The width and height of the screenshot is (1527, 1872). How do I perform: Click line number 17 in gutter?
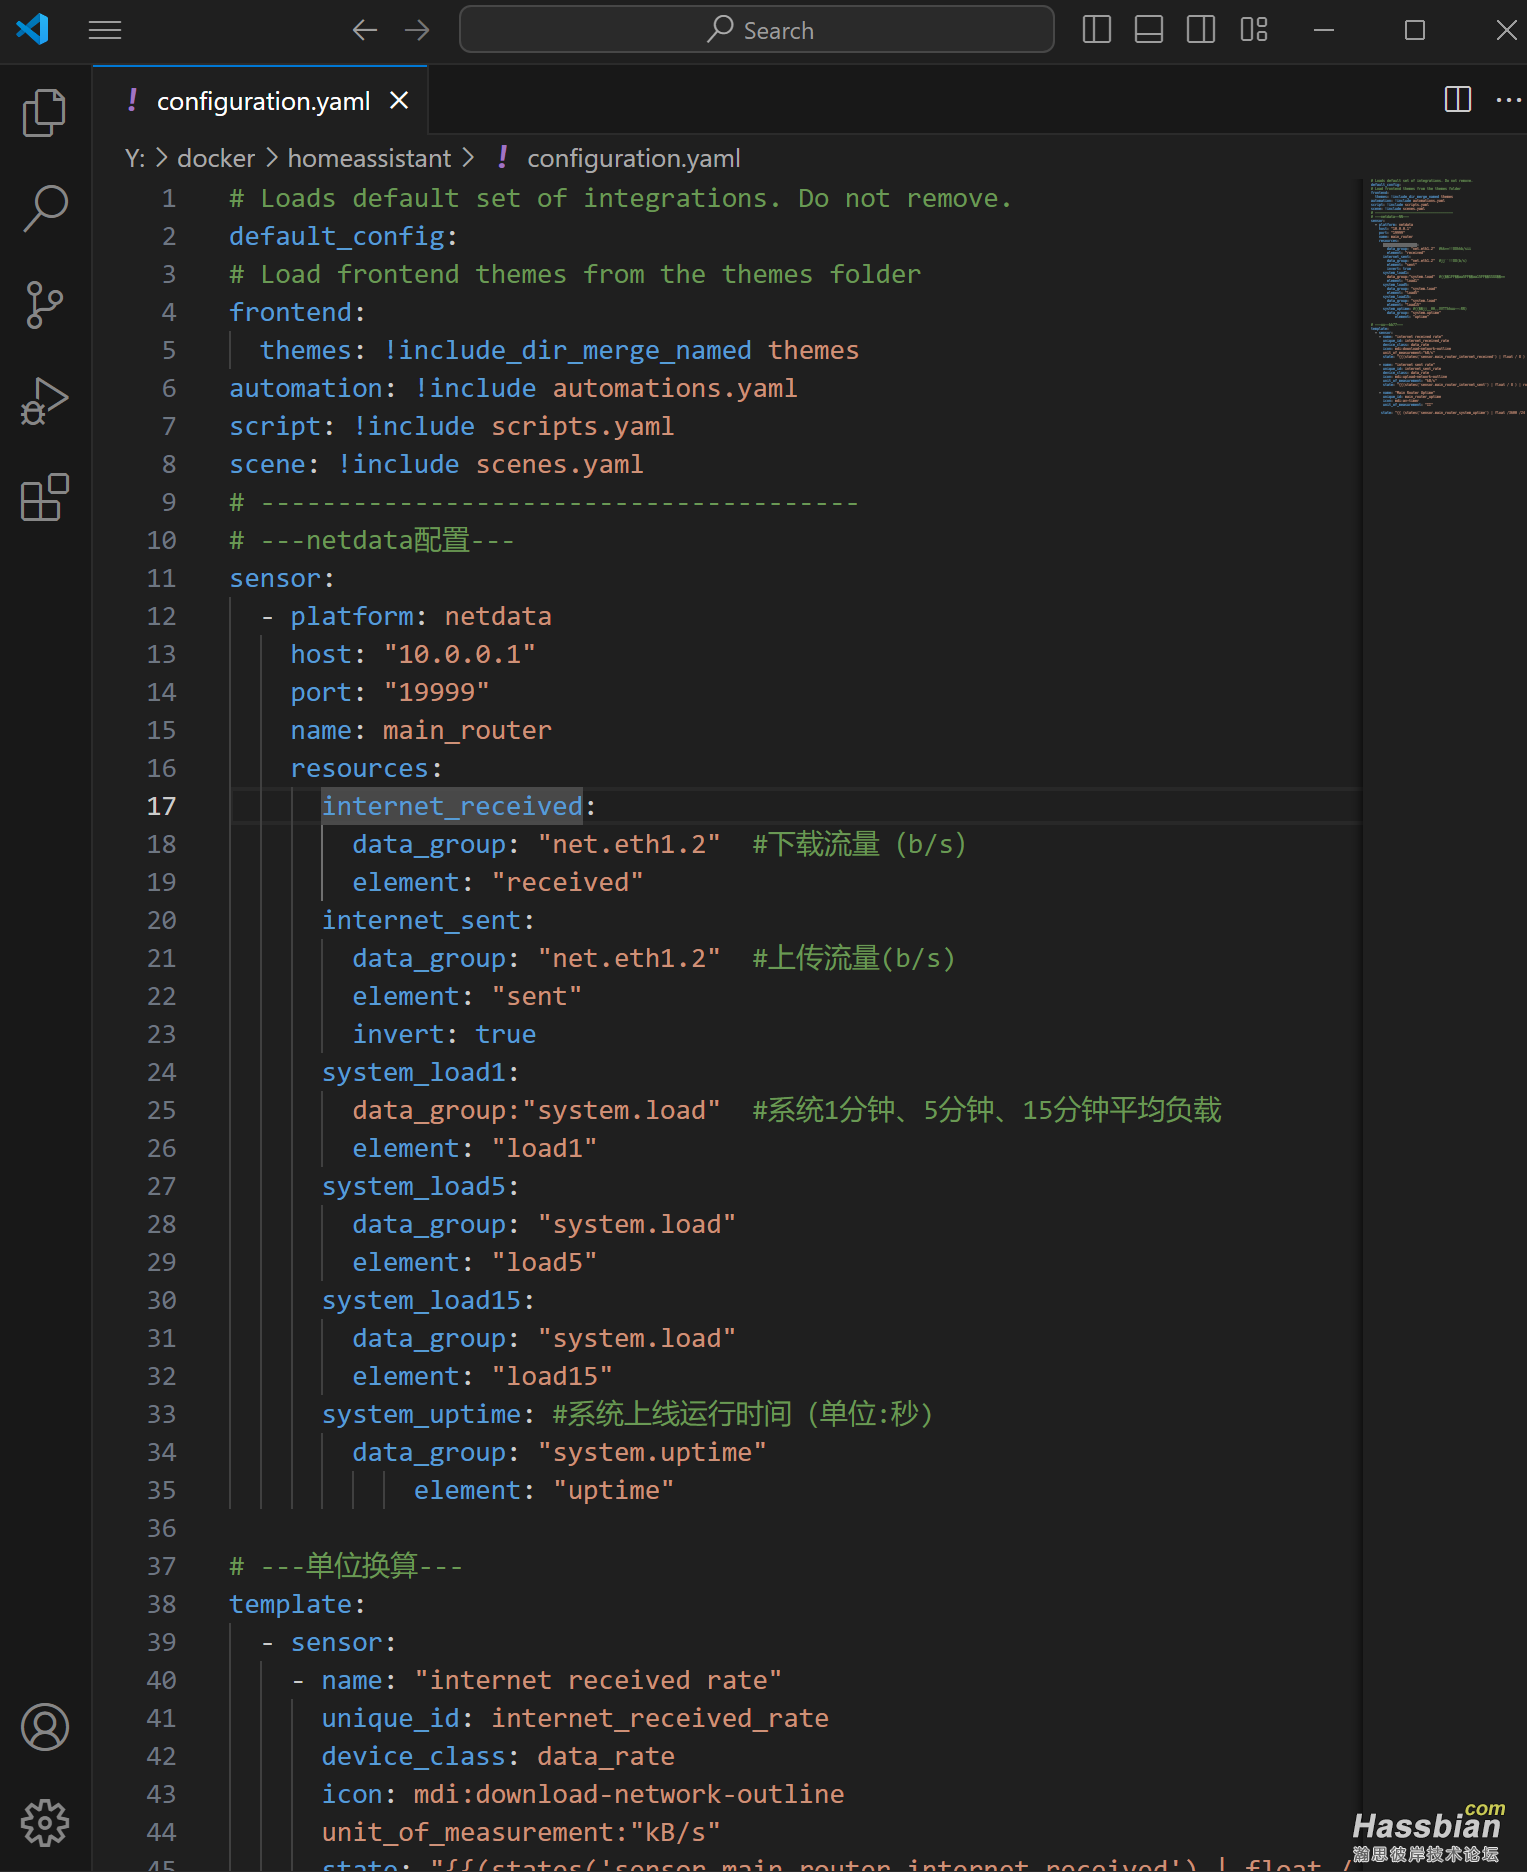161,807
